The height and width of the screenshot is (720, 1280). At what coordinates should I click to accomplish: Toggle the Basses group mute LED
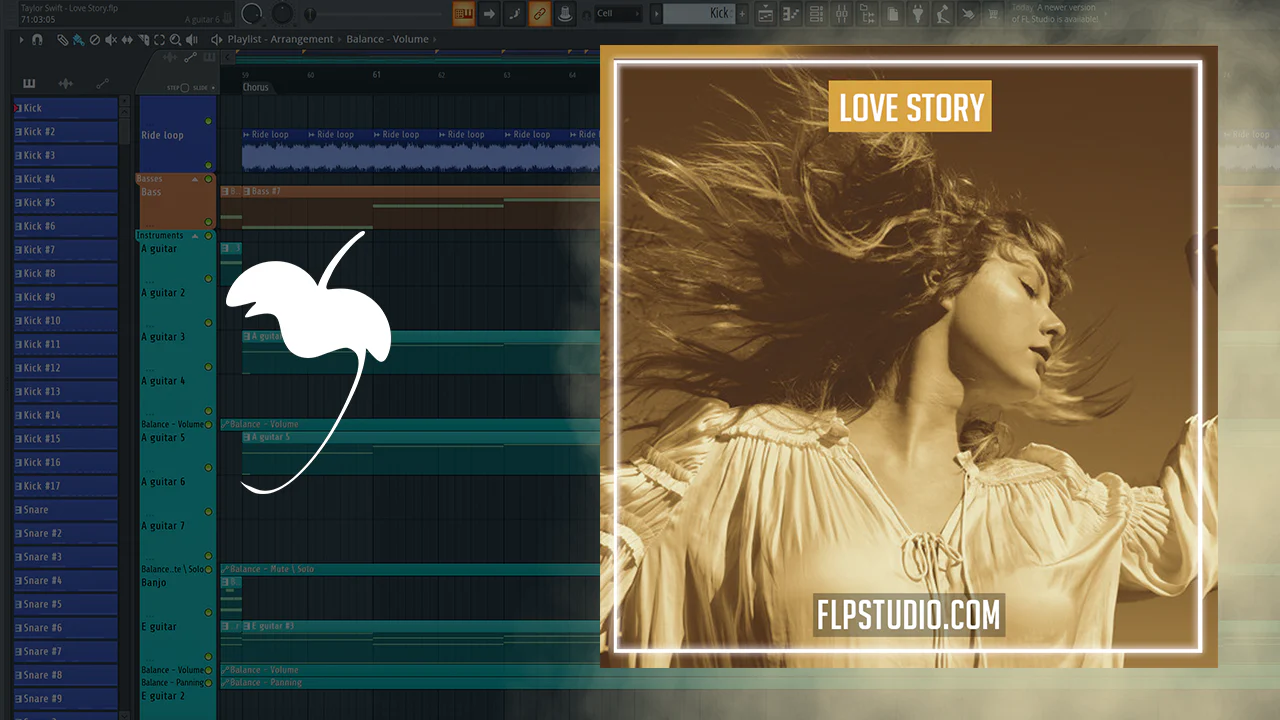point(208,179)
